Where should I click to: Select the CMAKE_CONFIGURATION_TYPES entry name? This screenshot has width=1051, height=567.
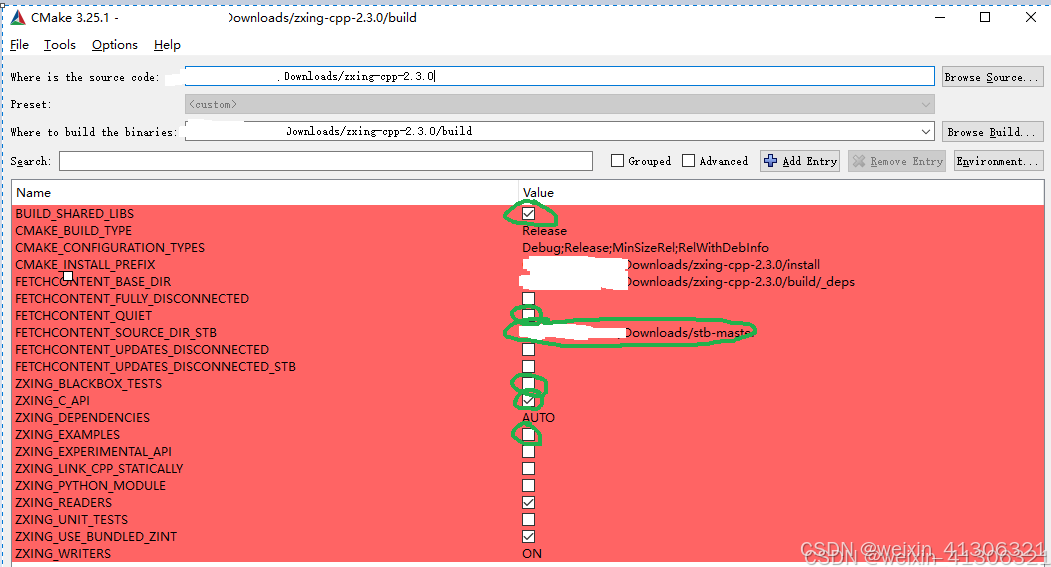click(110, 247)
